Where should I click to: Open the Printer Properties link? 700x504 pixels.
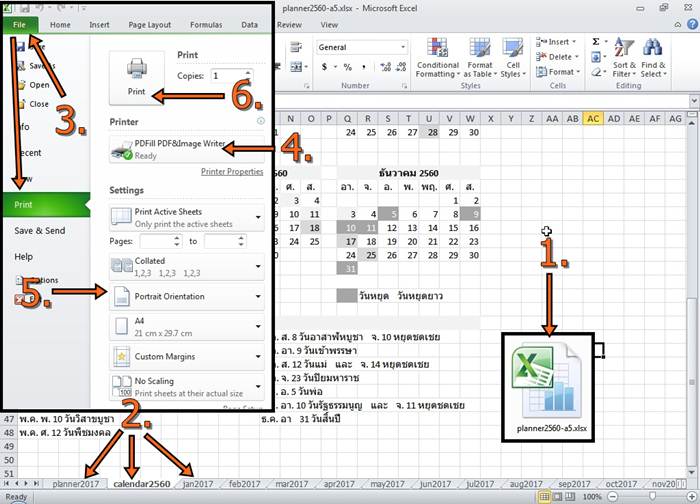(x=232, y=172)
